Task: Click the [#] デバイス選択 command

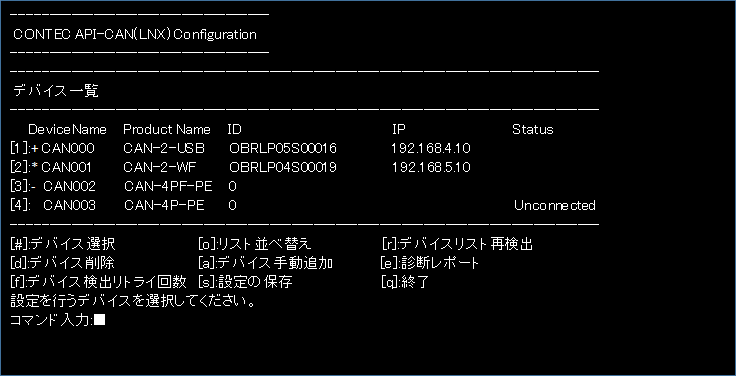Action: click(62, 244)
